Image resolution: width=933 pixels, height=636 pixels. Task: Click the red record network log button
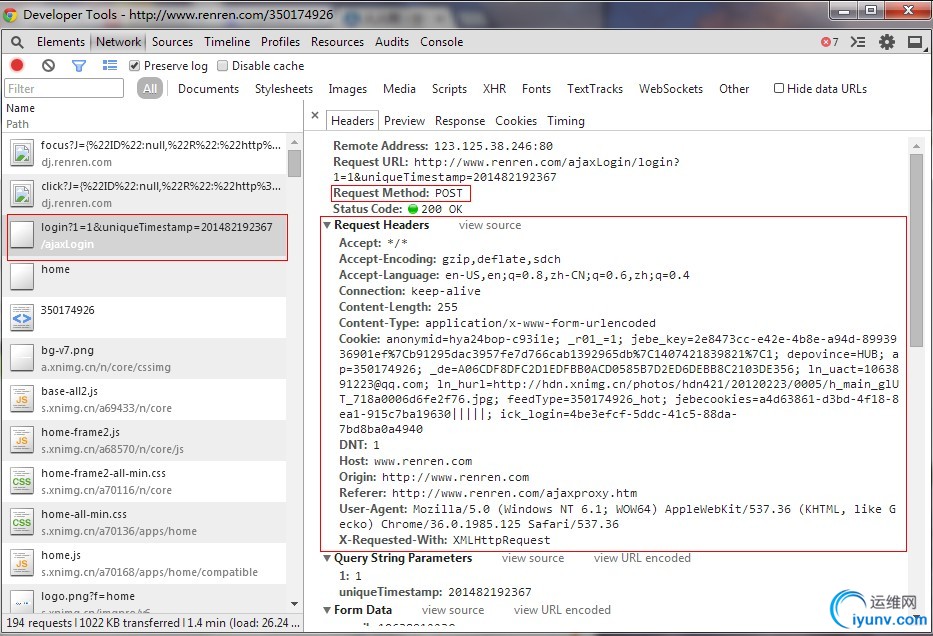tap(17, 65)
